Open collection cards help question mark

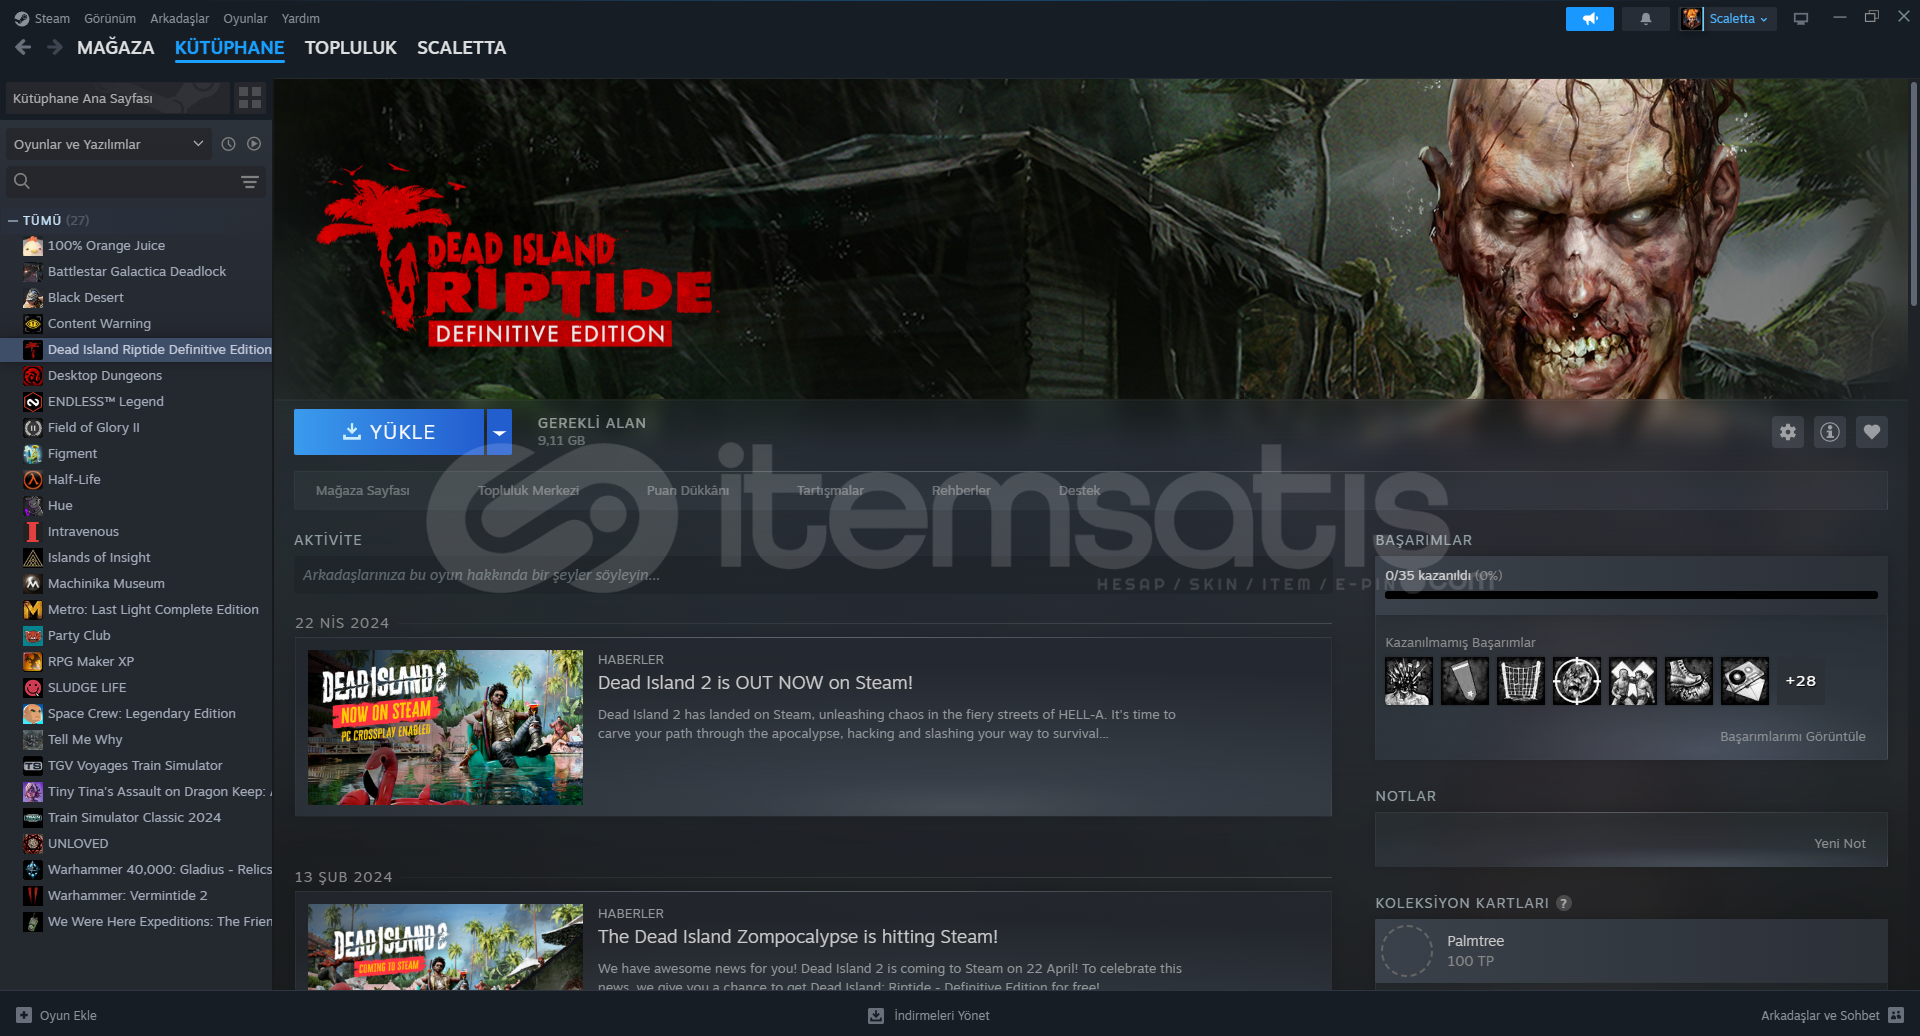coord(1564,903)
